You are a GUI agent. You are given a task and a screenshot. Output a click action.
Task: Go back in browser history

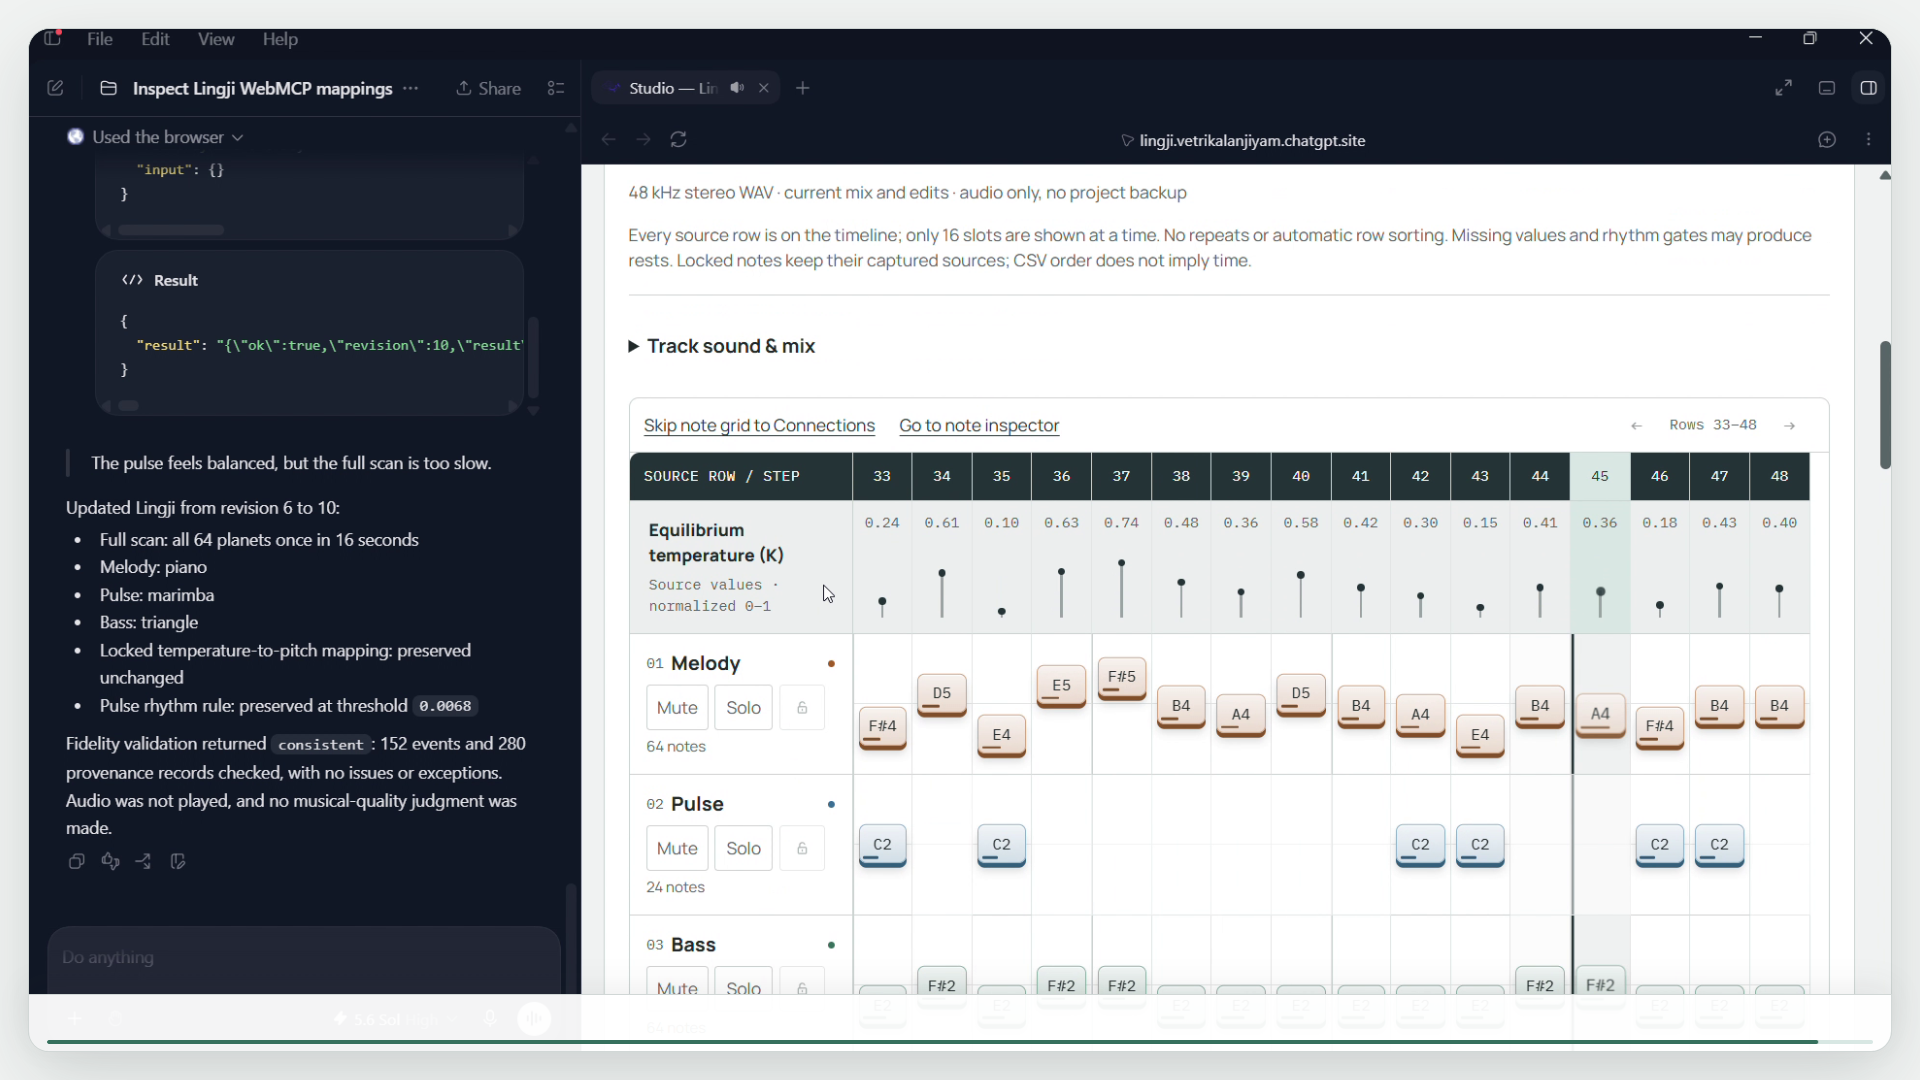click(608, 139)
